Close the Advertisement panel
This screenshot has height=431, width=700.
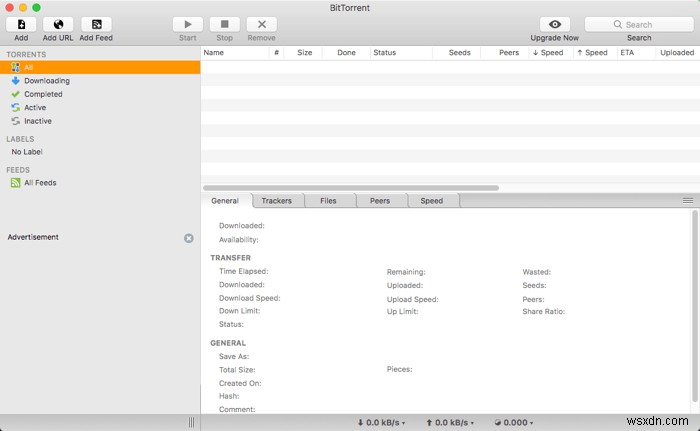[189, 238]
